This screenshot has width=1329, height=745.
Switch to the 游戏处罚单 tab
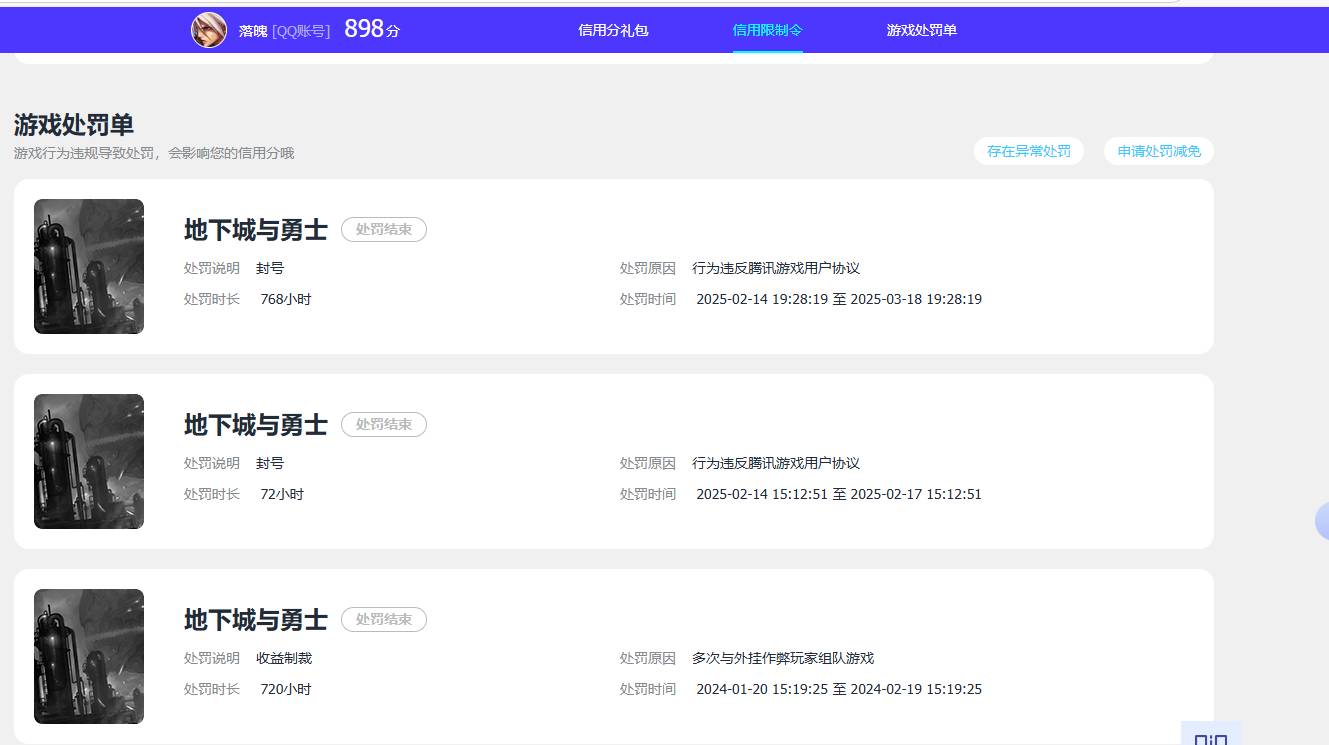tap(920, 30)
